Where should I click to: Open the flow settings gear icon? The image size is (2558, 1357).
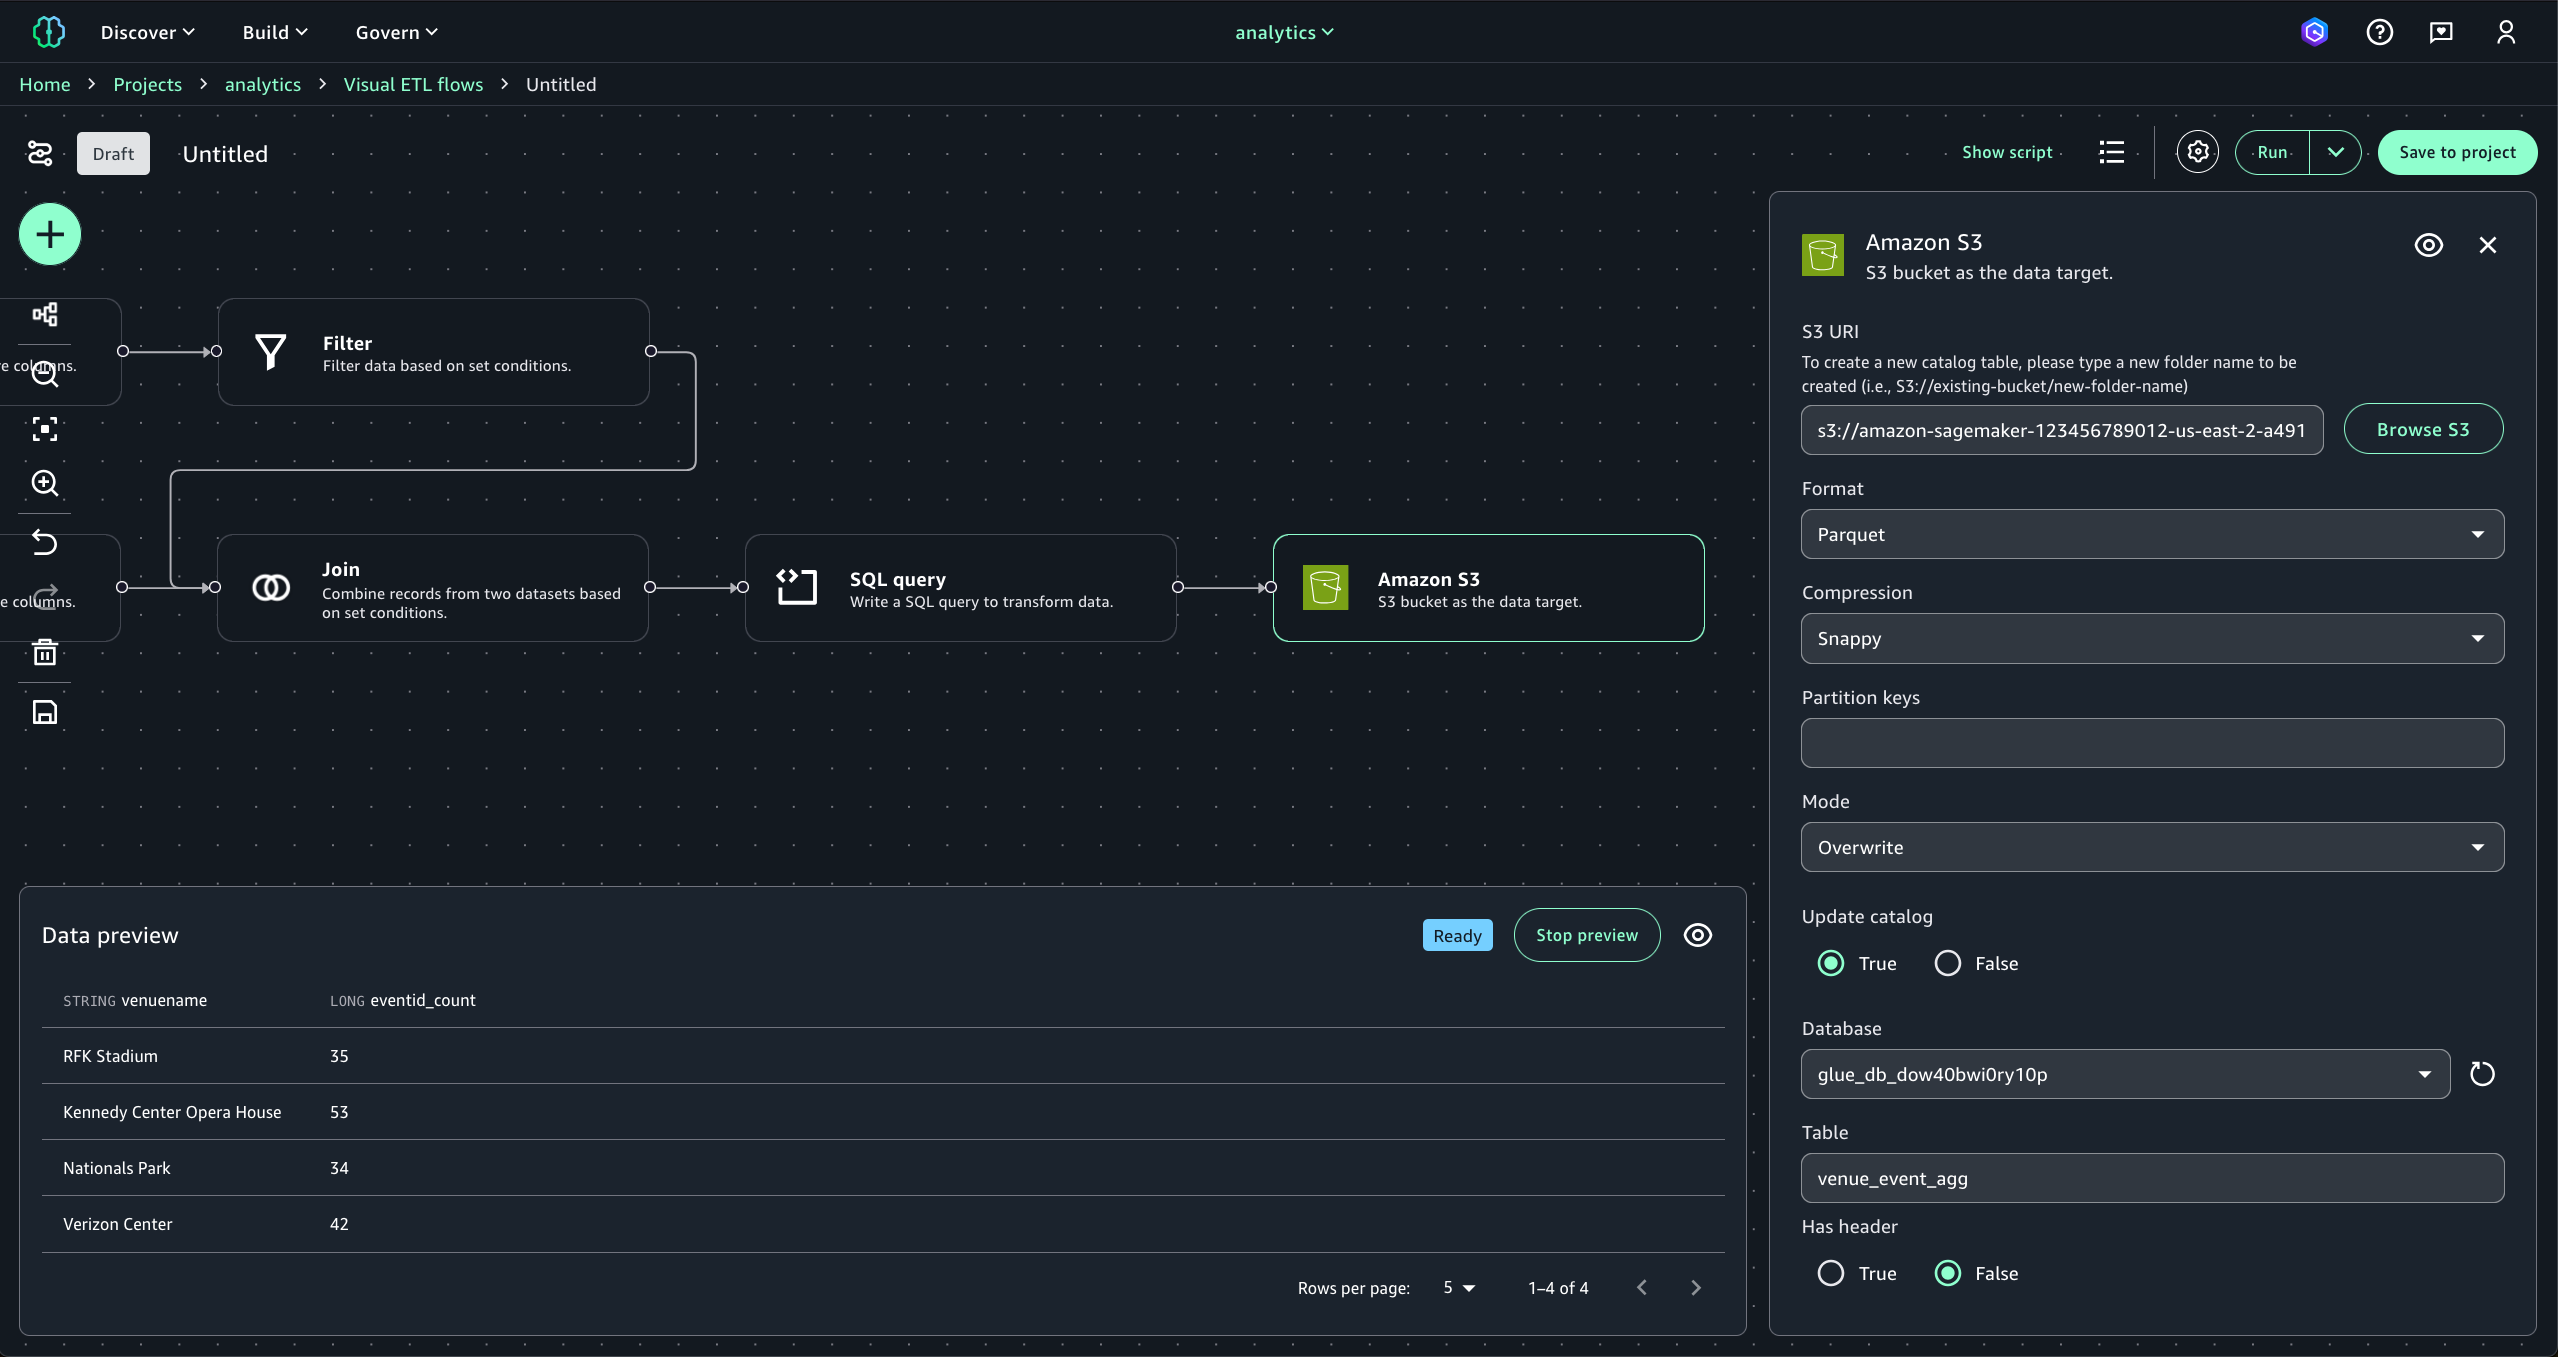2197,152
